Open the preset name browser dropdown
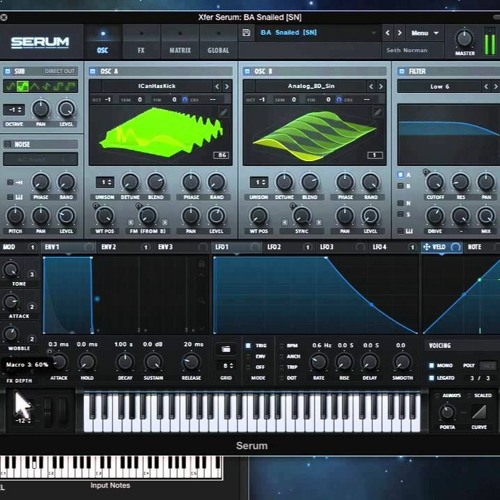The image size is (500, 500). (x=318, y=33)
